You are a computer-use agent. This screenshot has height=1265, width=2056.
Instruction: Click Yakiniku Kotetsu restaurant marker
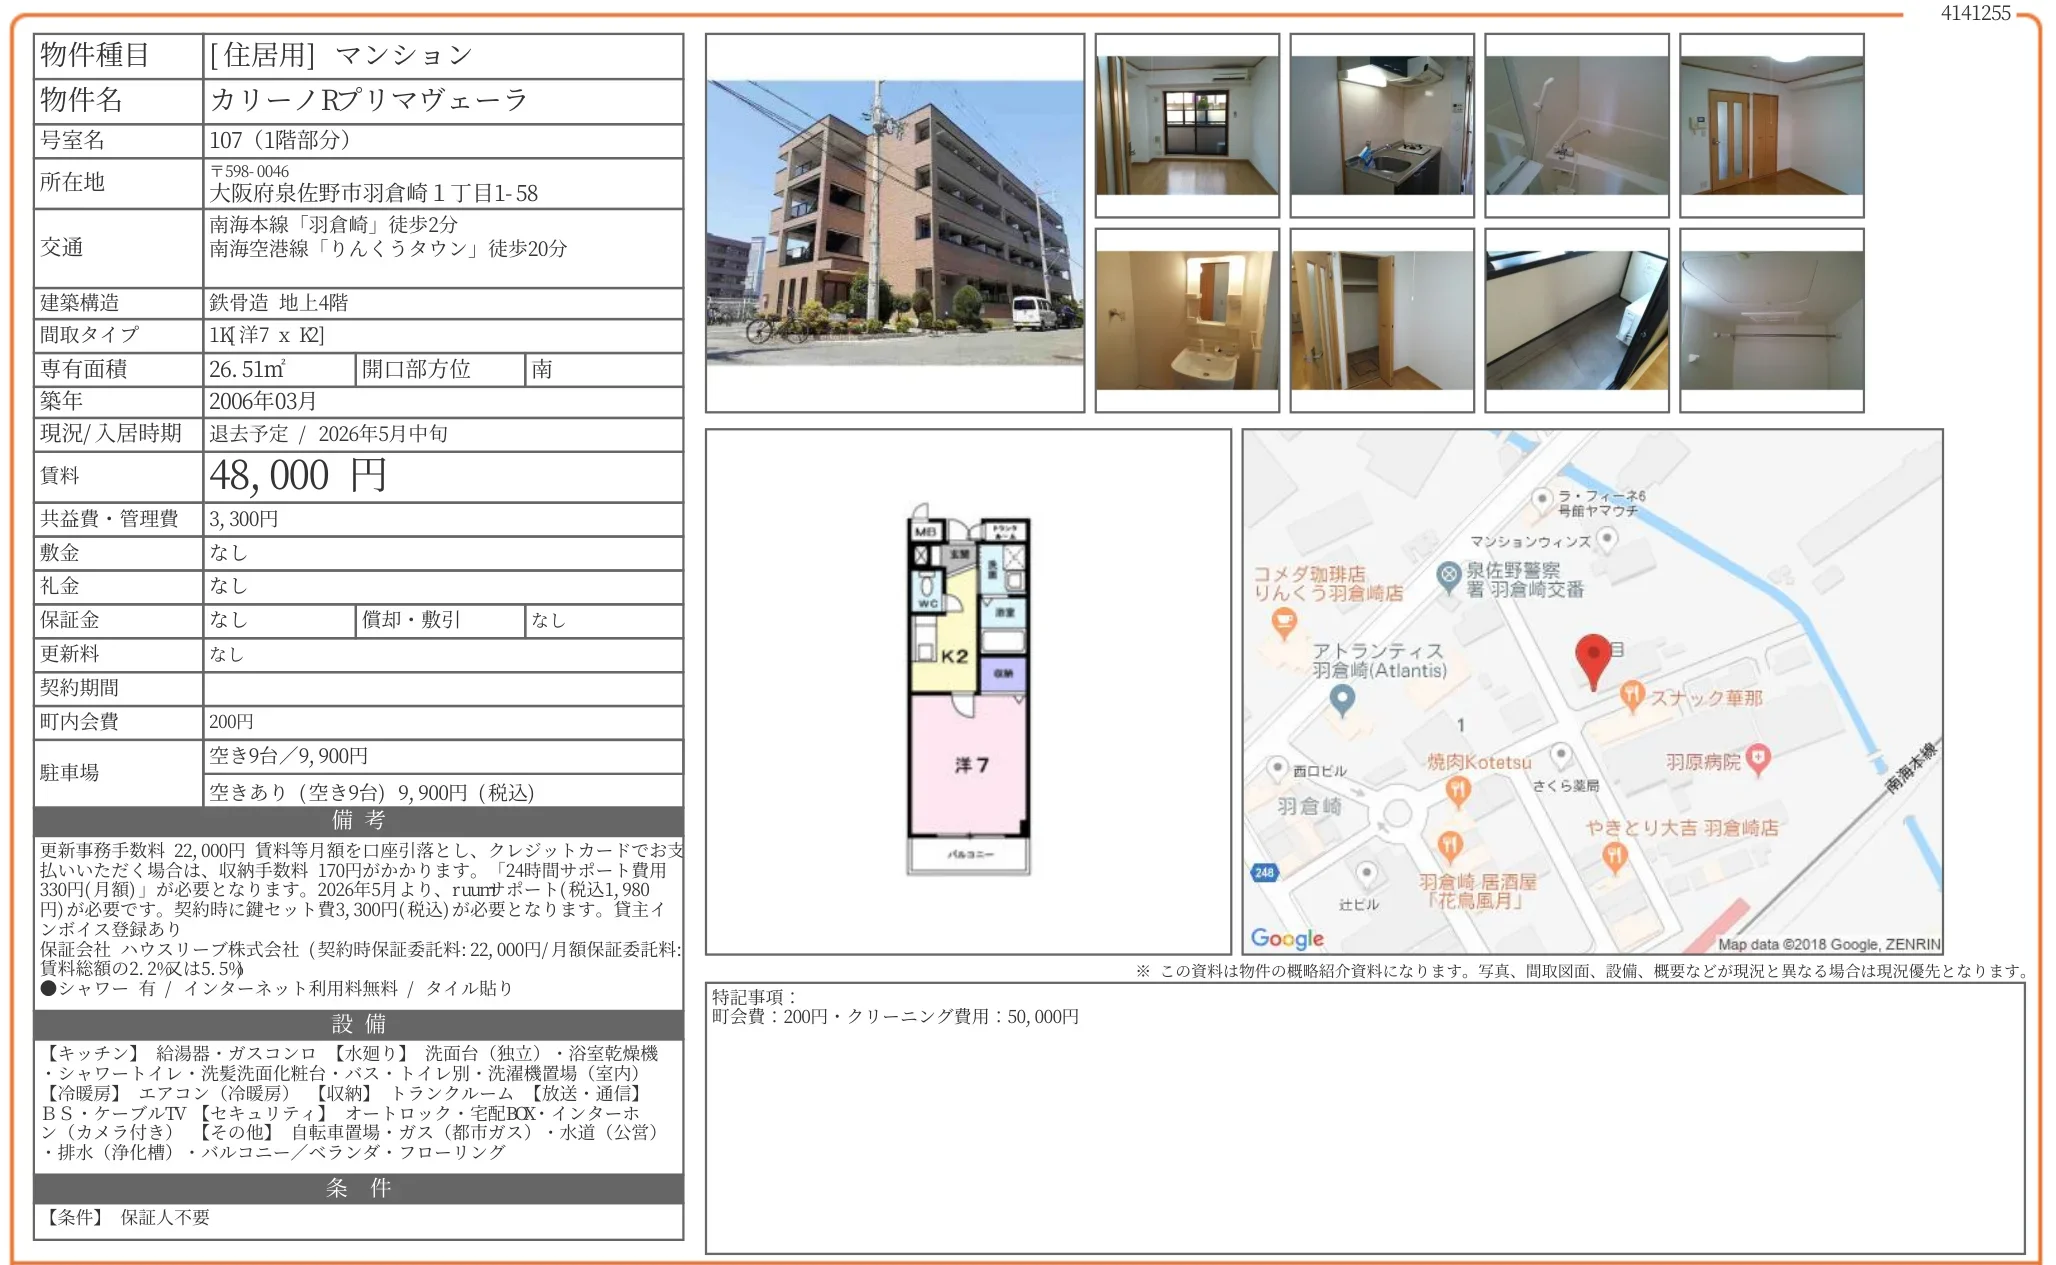pos(1458,791)
